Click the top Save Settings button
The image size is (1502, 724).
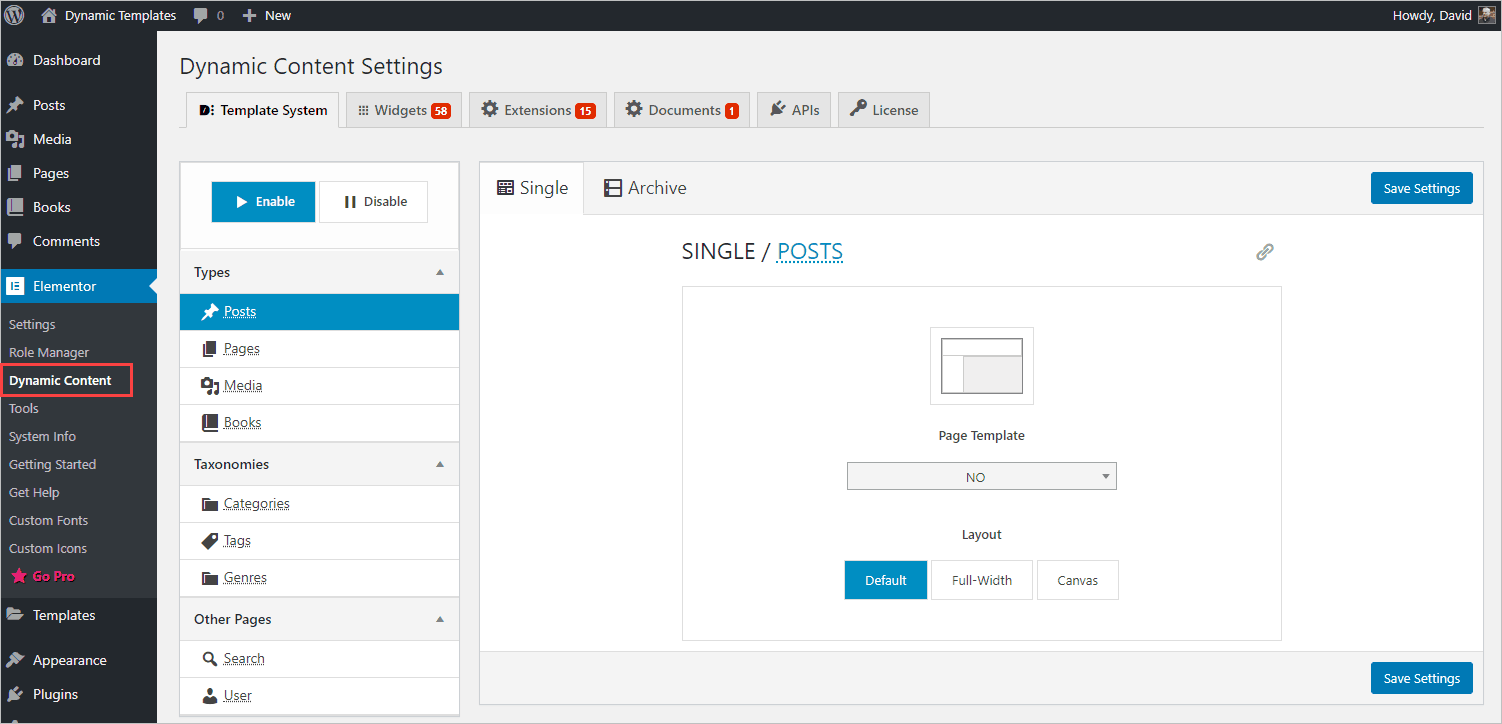point(1421,188)
